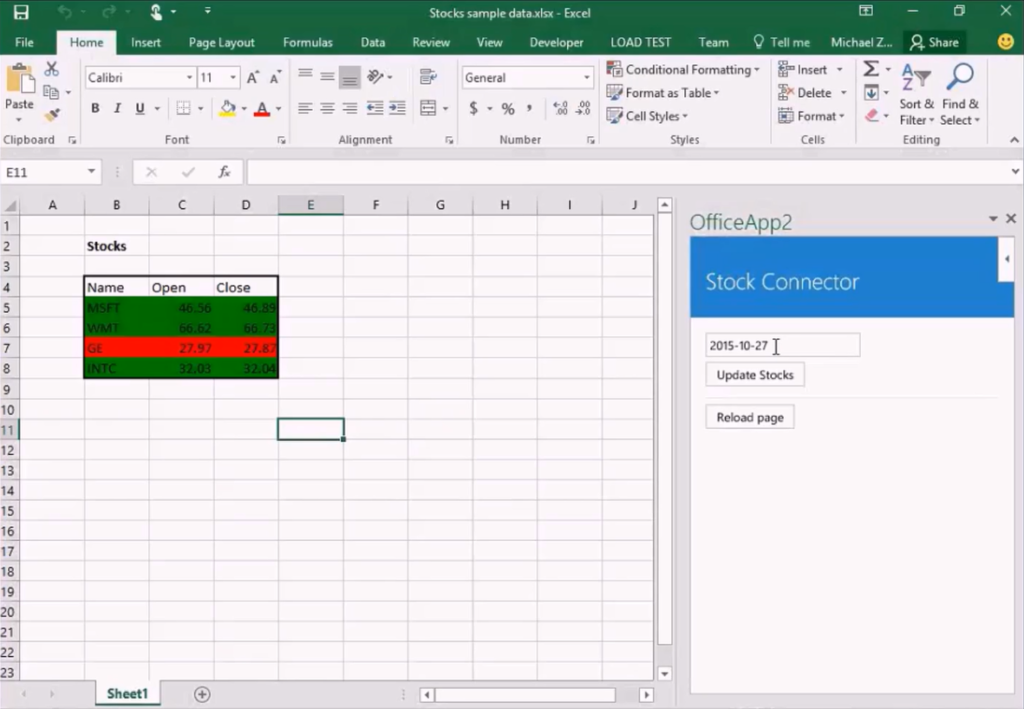1024x709 pixels.
Task: Toggle Align Left button
Action: [305, 108]
